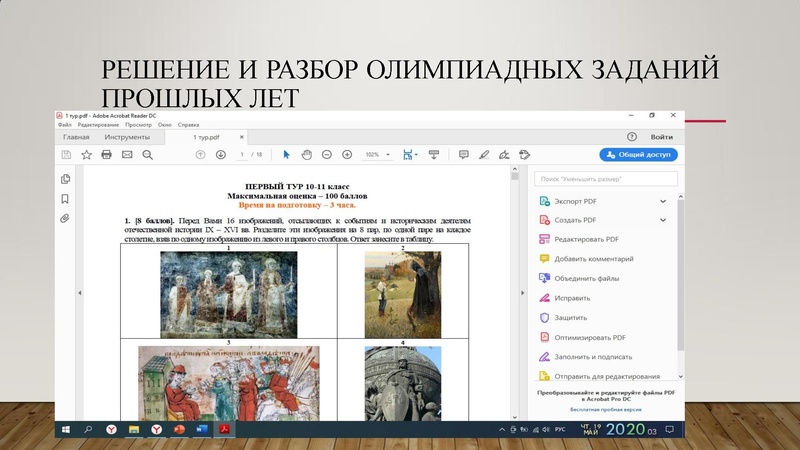Open the Окно menu
Screen dimensions: 800x450
[164, 124]
